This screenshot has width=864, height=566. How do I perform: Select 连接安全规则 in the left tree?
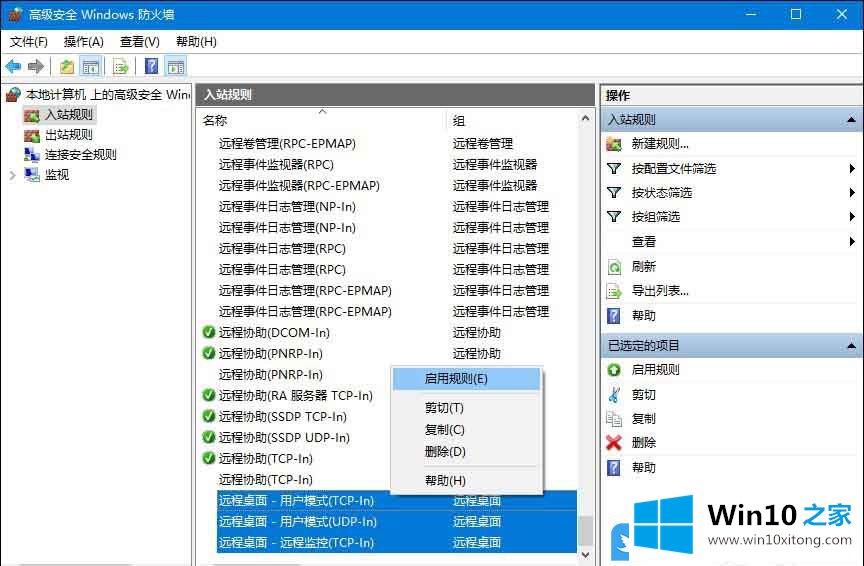80,155
